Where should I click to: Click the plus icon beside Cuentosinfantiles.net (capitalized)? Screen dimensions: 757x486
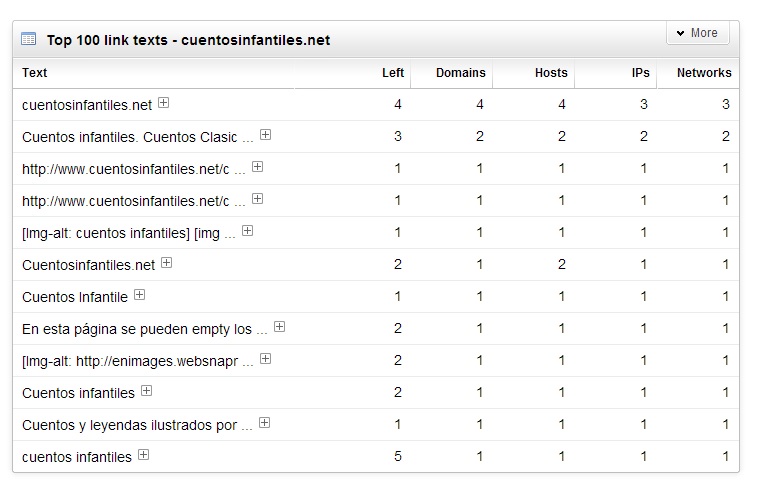click(167, 263)
